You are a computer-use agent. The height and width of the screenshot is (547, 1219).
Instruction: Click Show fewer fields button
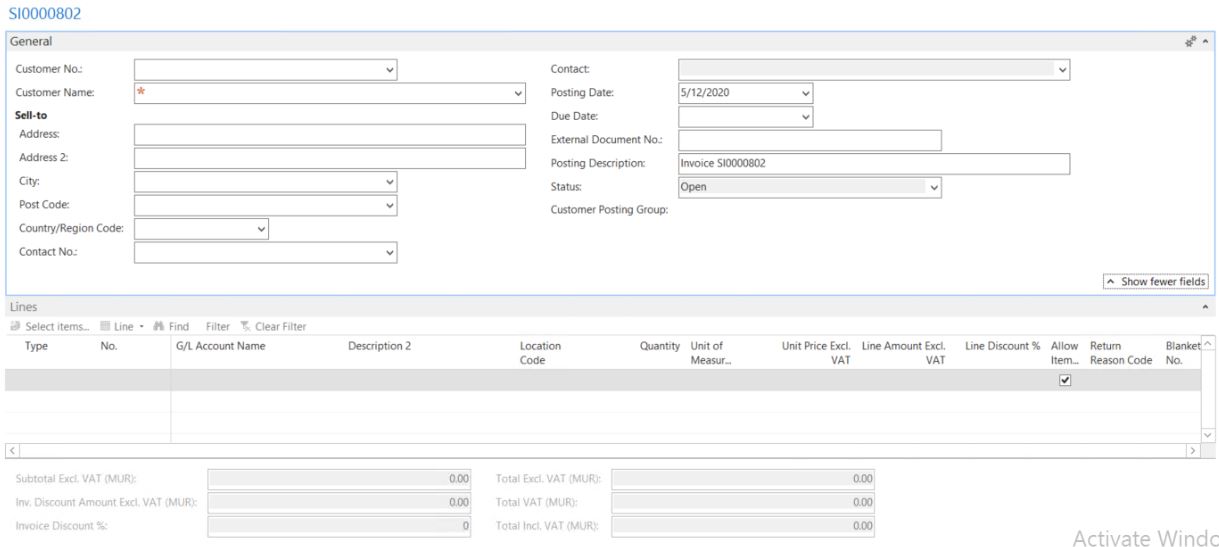[1156, 281]
